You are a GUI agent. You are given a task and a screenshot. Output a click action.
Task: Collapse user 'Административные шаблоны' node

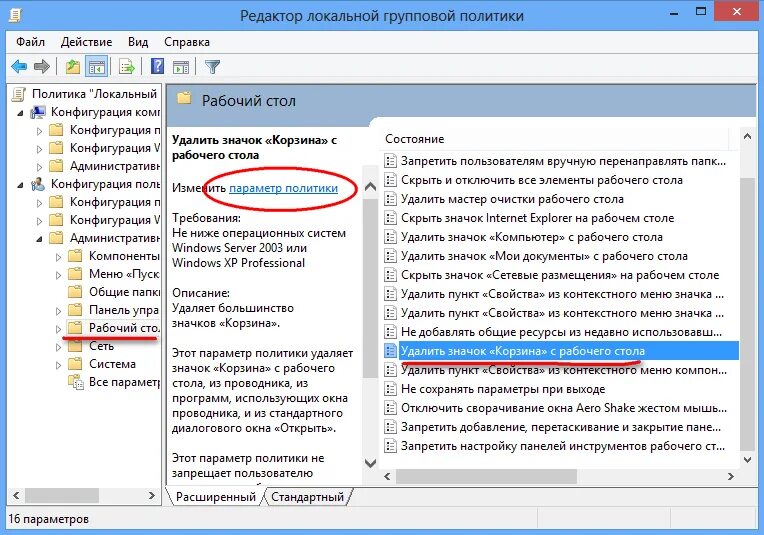click(39, 239)
